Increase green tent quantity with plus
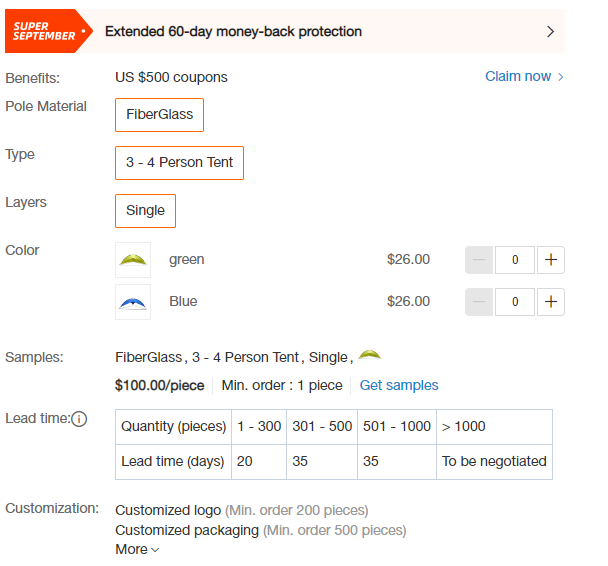This screenshot has width=608, height=566. [551, 260]
